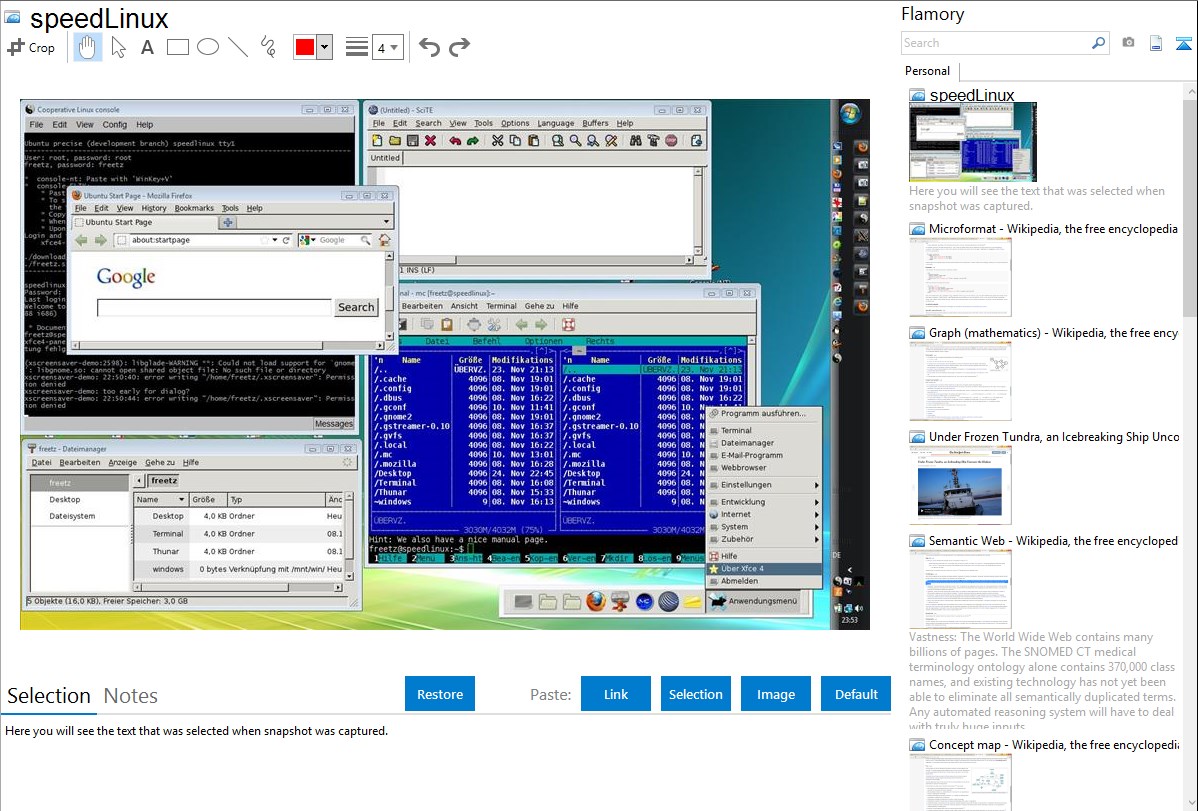
Task: Switch to the Selection tab
Action: click(x=49, y=696)
